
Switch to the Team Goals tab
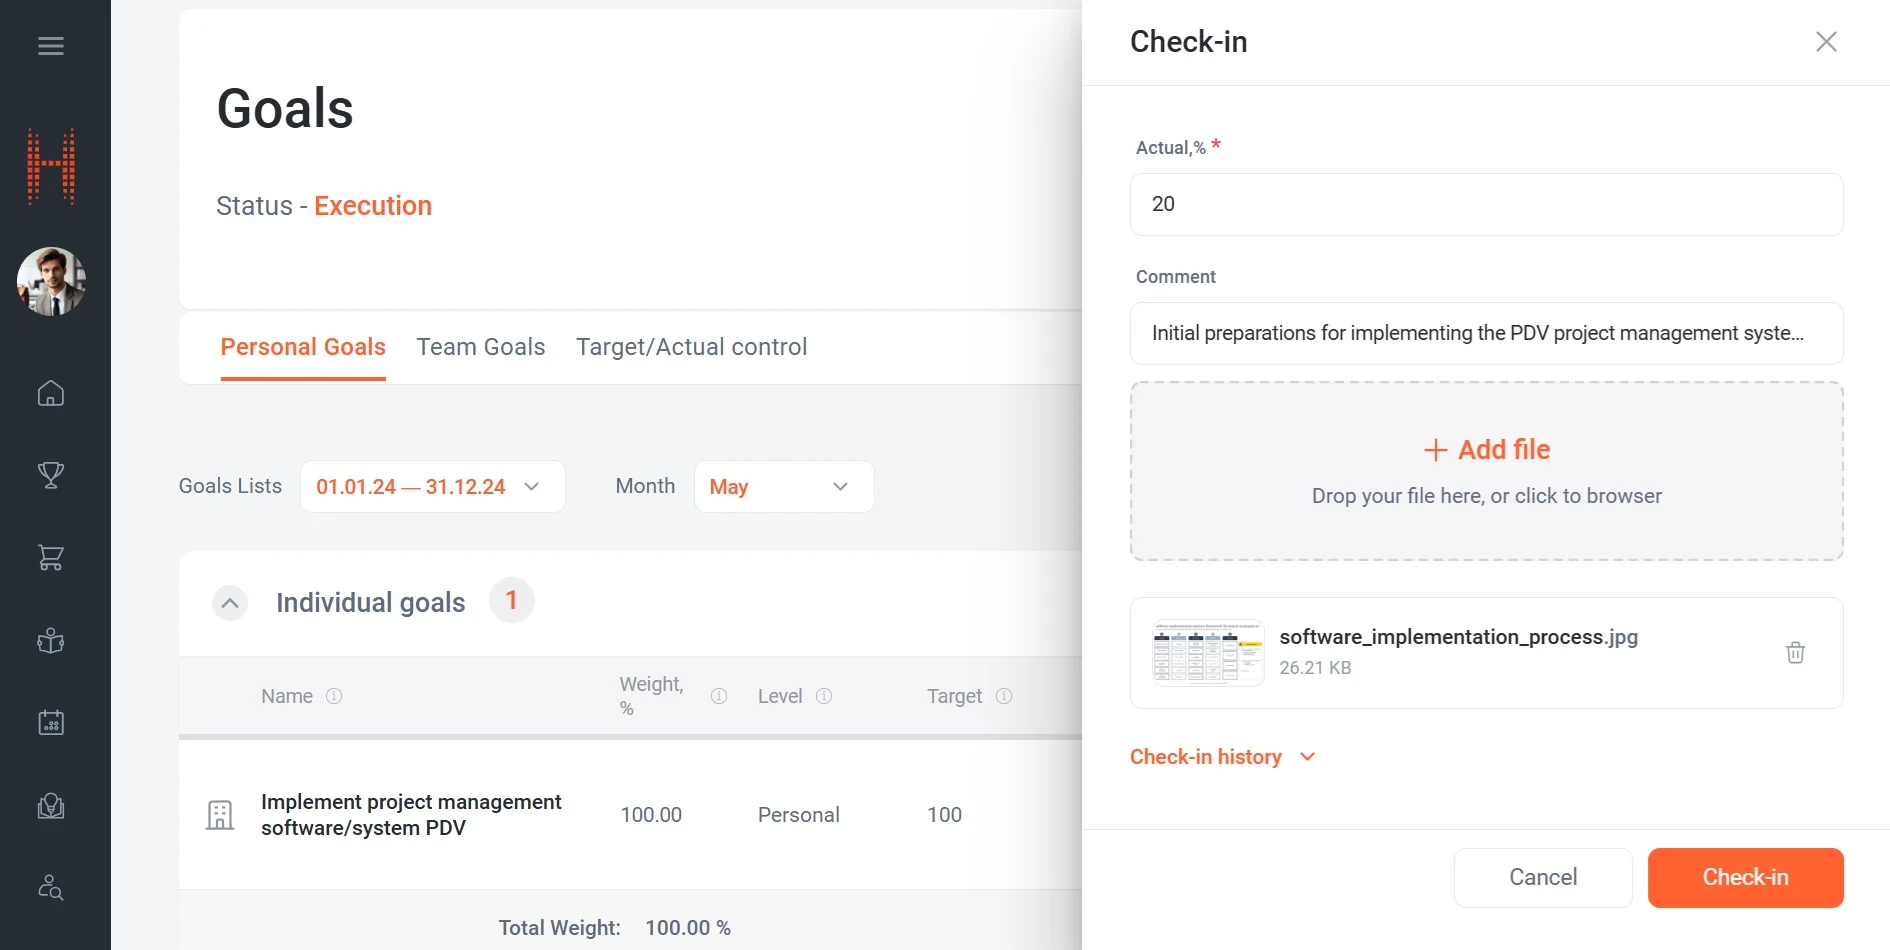(480, 347)
